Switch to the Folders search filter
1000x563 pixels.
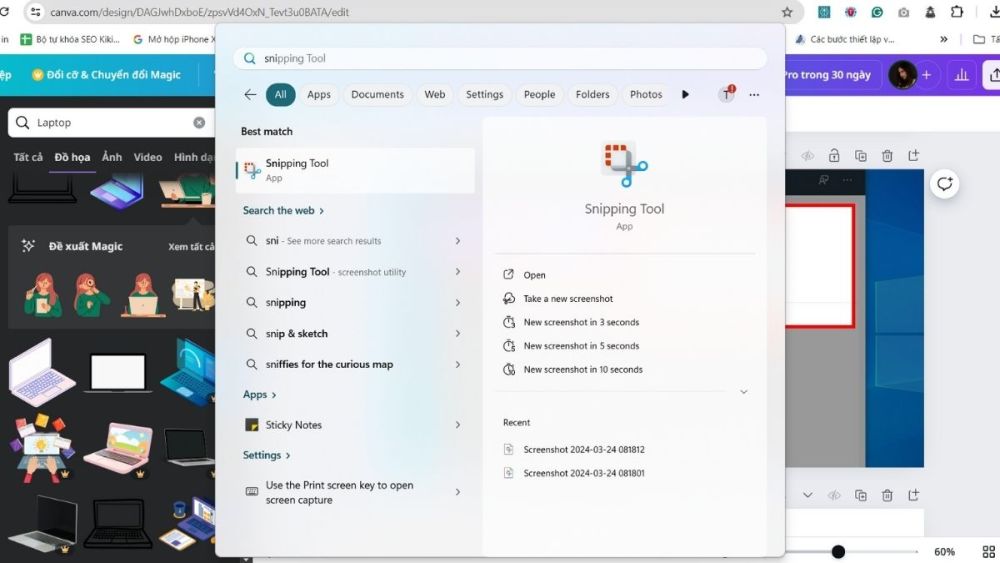click(592, 94)
